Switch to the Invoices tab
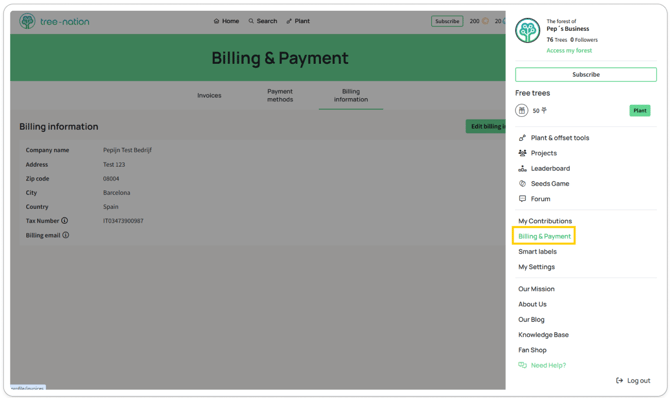The width and height of the screenshot is (670, 398). click(209, 95)
